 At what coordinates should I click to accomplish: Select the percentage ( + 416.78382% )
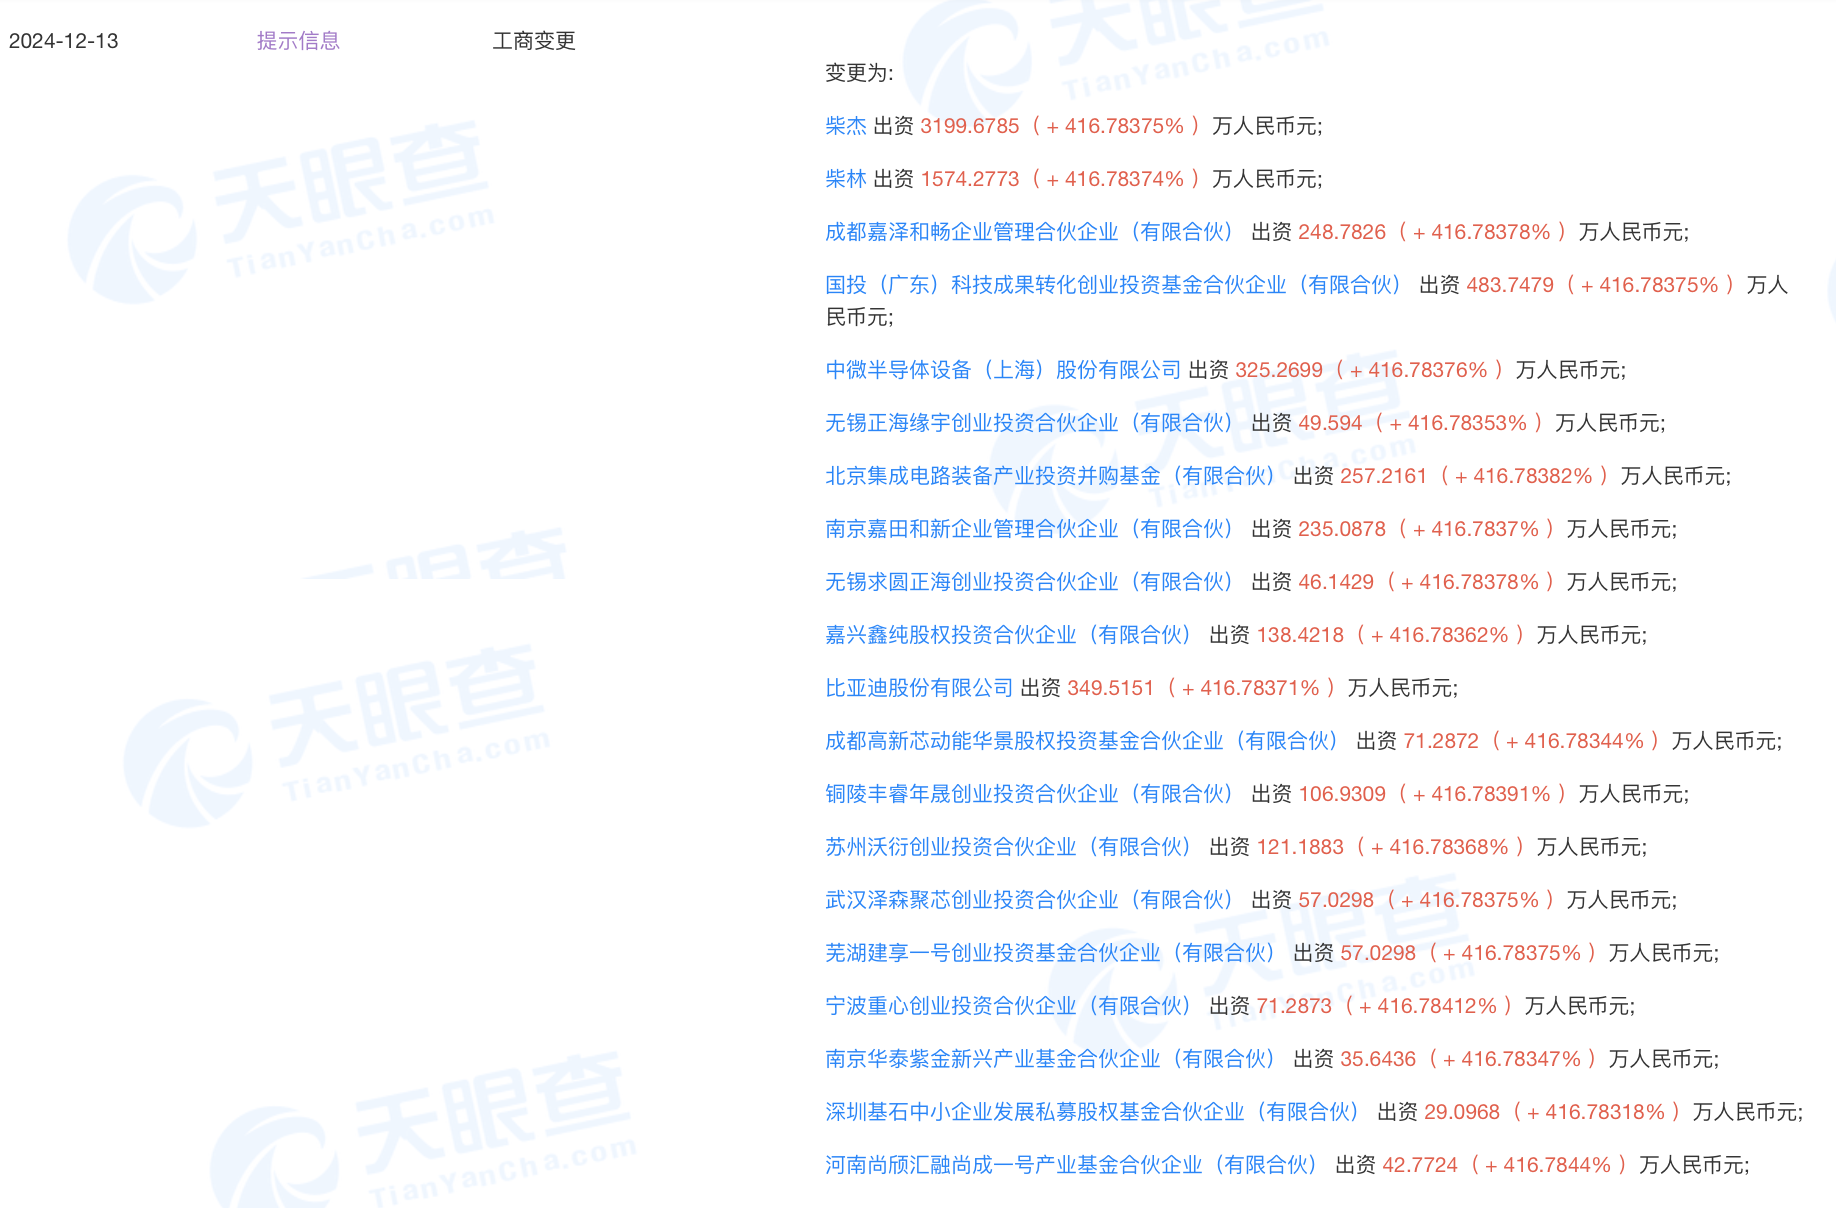point(1524,476)
